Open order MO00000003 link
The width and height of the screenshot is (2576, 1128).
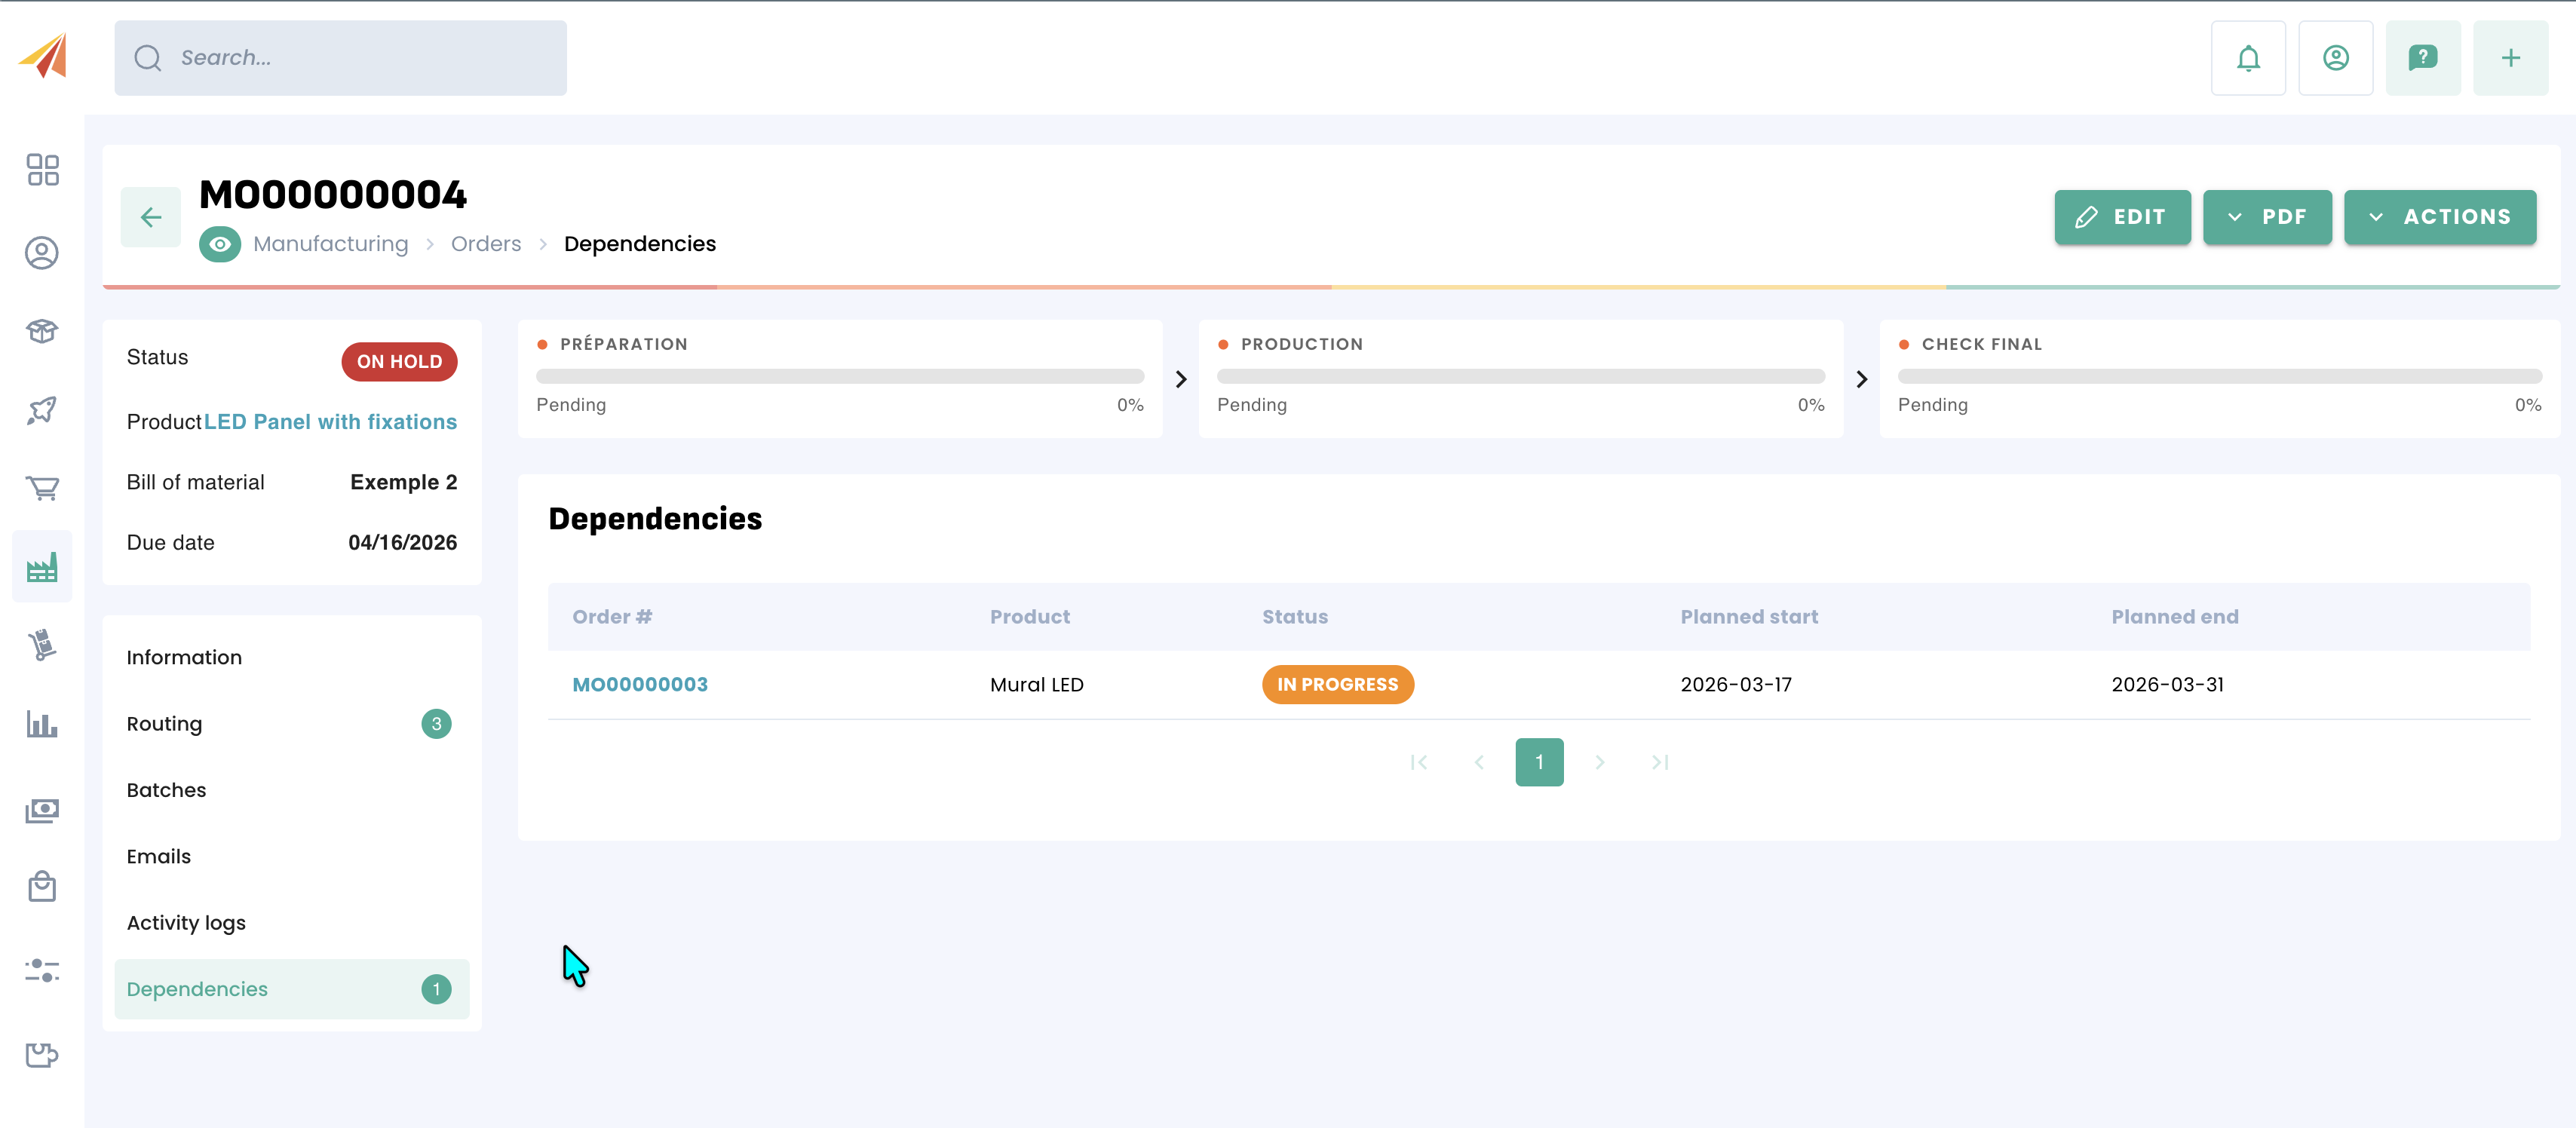[x=639, y=685]
